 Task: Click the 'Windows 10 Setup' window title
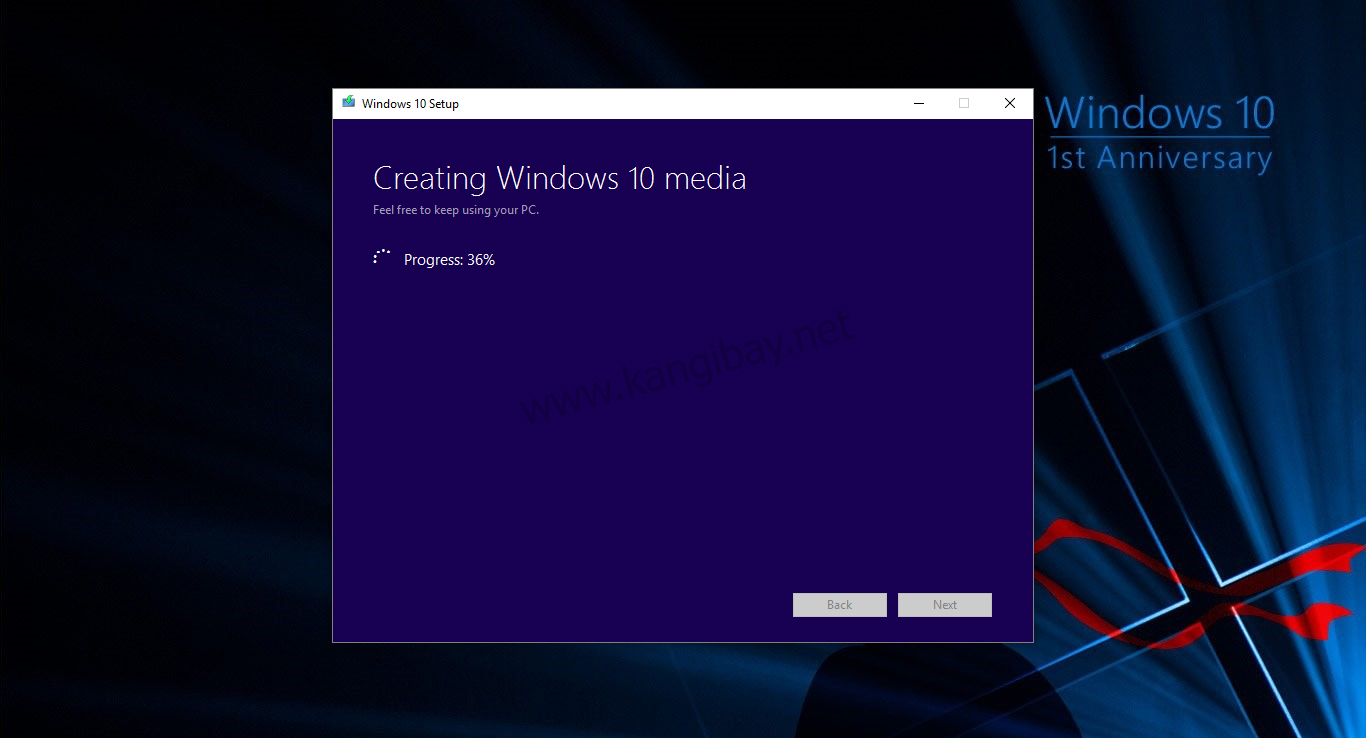click(x=410, y=104)
